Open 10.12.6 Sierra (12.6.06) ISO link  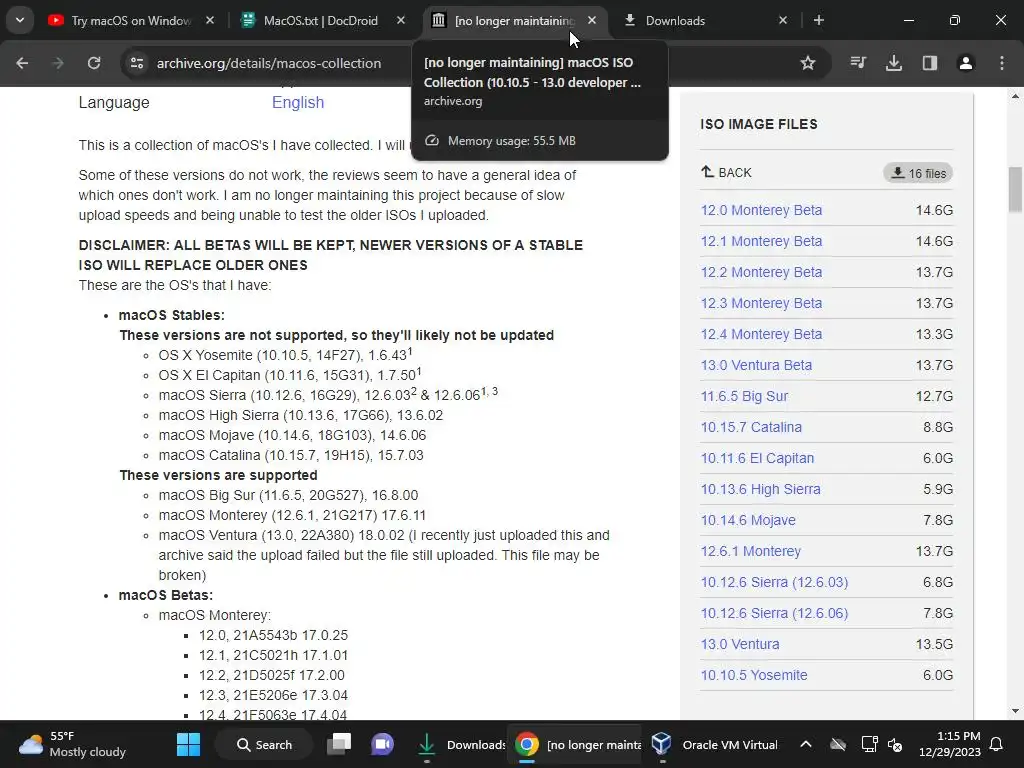(774, 613)
